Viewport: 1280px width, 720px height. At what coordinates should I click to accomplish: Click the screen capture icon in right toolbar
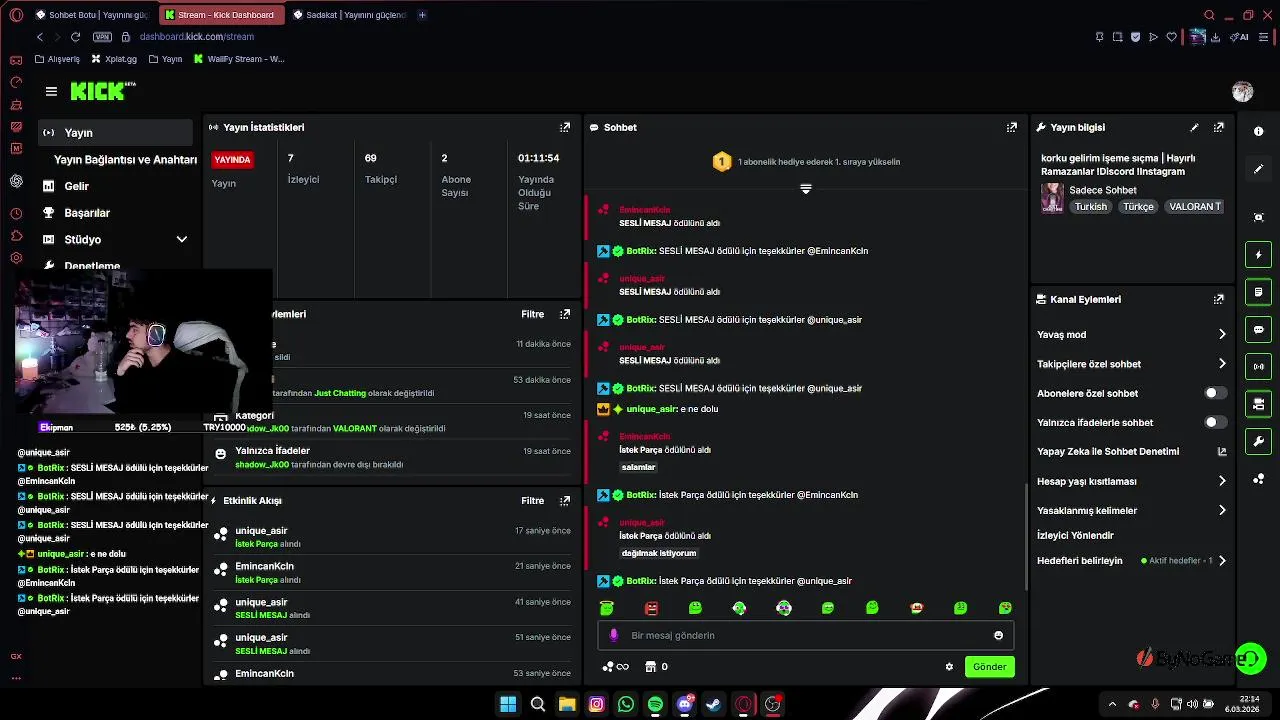pos(1258,217)
